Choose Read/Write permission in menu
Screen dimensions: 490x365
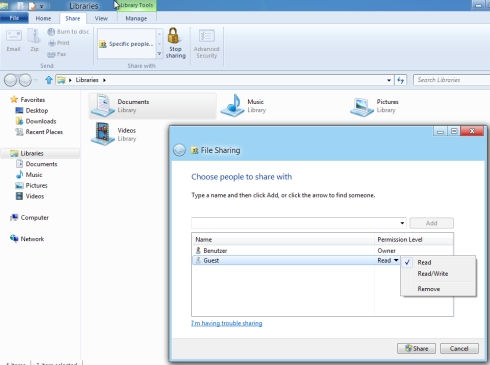pos(438,274)
